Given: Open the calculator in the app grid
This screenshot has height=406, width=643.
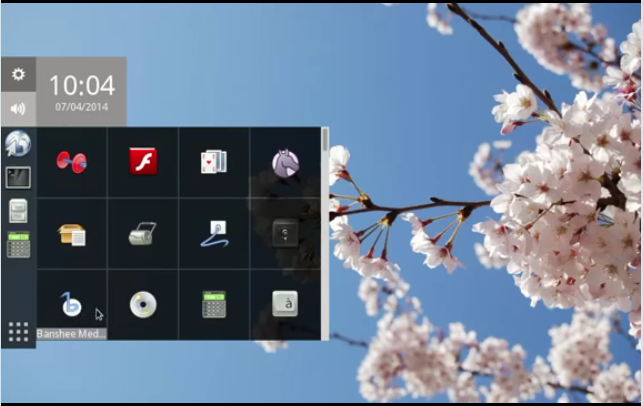Looking at the screenshot, I should tap(214, 304).
